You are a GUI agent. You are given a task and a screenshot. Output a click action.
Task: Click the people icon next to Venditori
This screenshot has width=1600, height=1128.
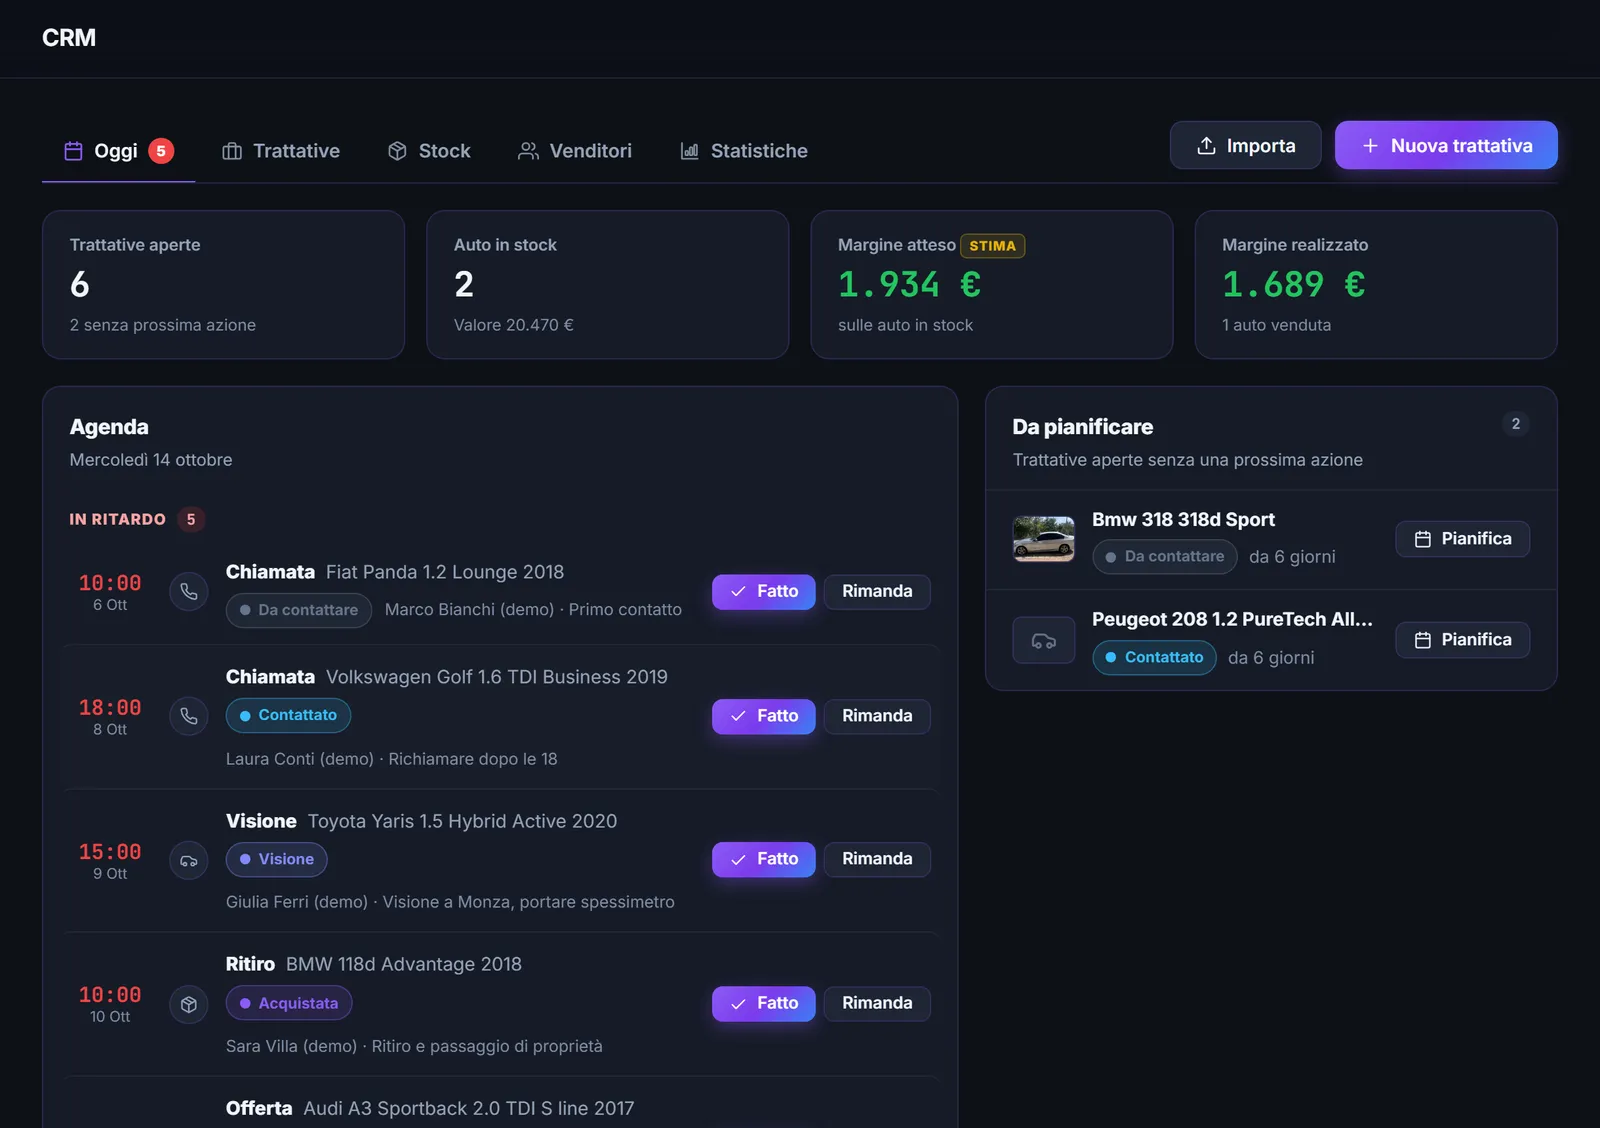pyautogui.click(x=528, y=151)
